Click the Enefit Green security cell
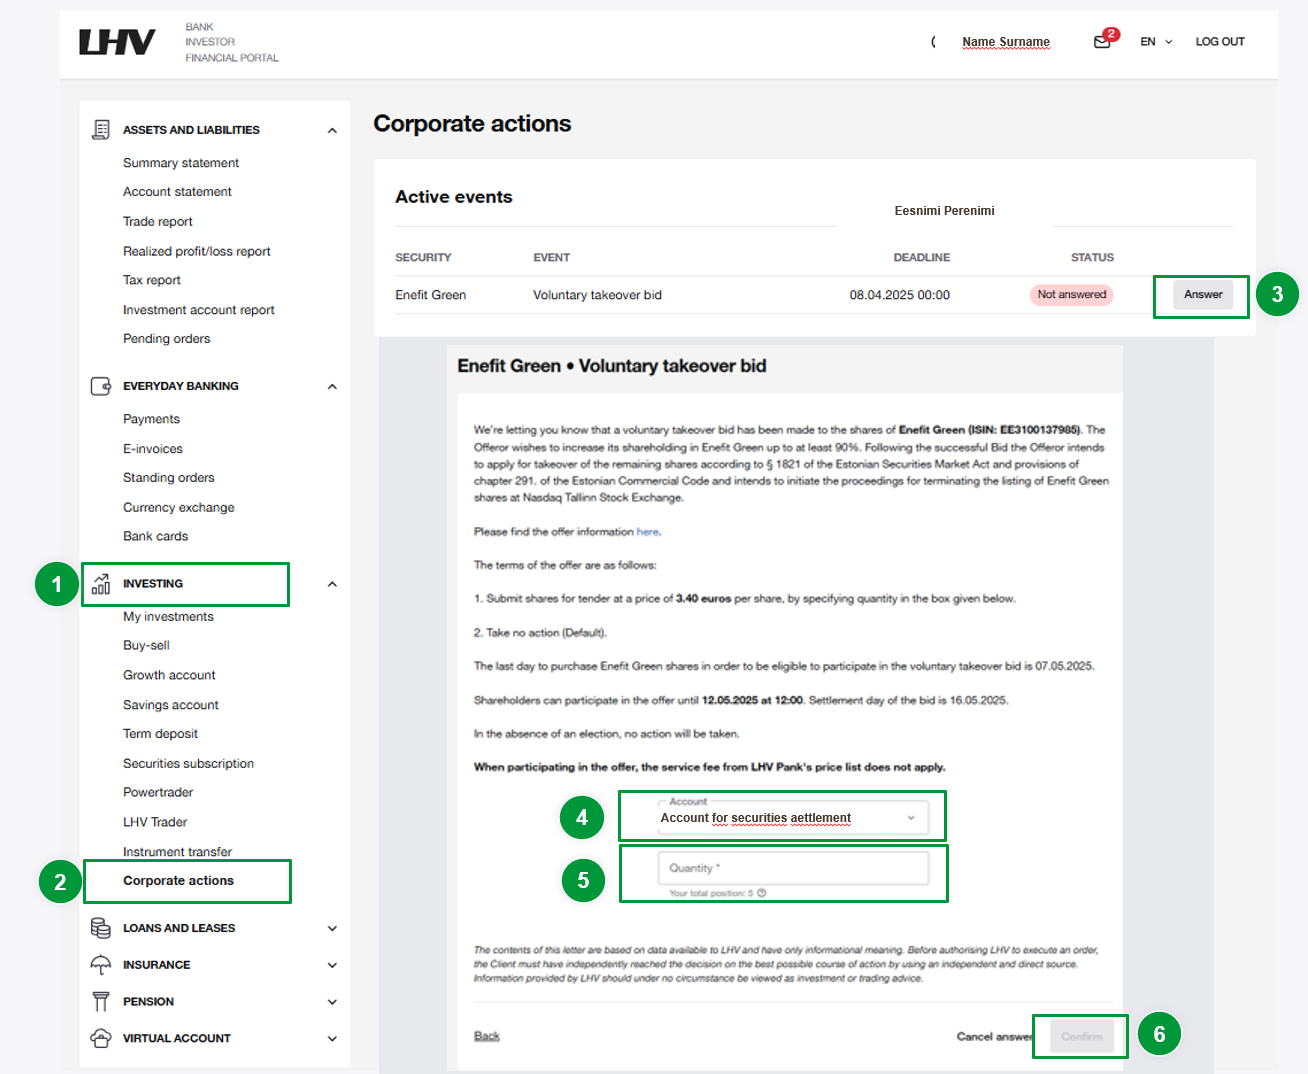 click(431, 295)
